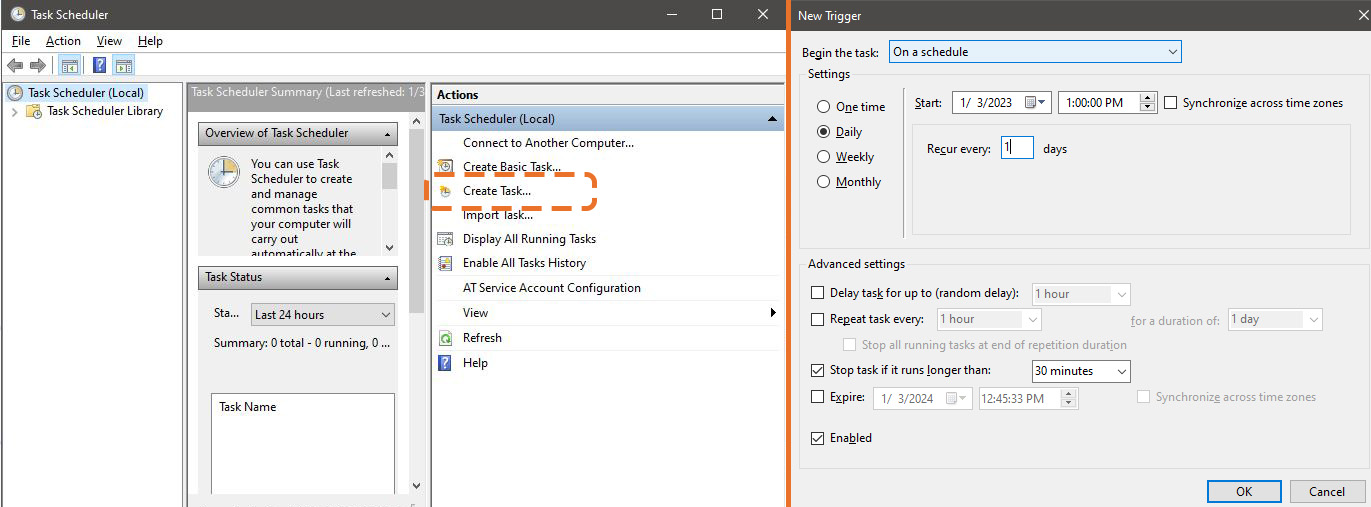Open the 30 minutes duration dropdown

point(1080,371)
